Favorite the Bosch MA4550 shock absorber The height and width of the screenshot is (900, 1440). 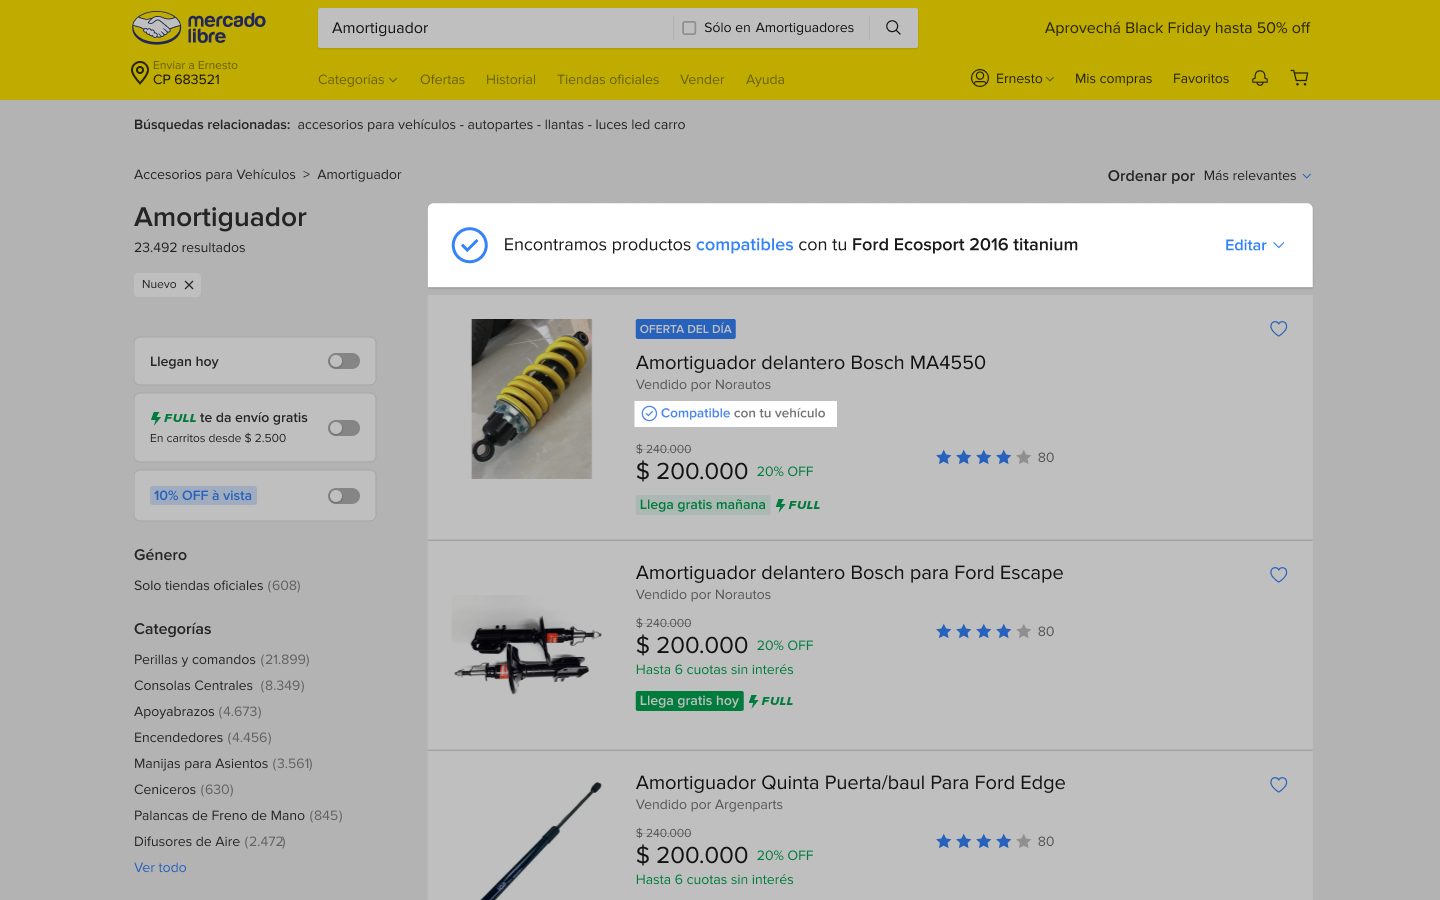coord(1278,329)
